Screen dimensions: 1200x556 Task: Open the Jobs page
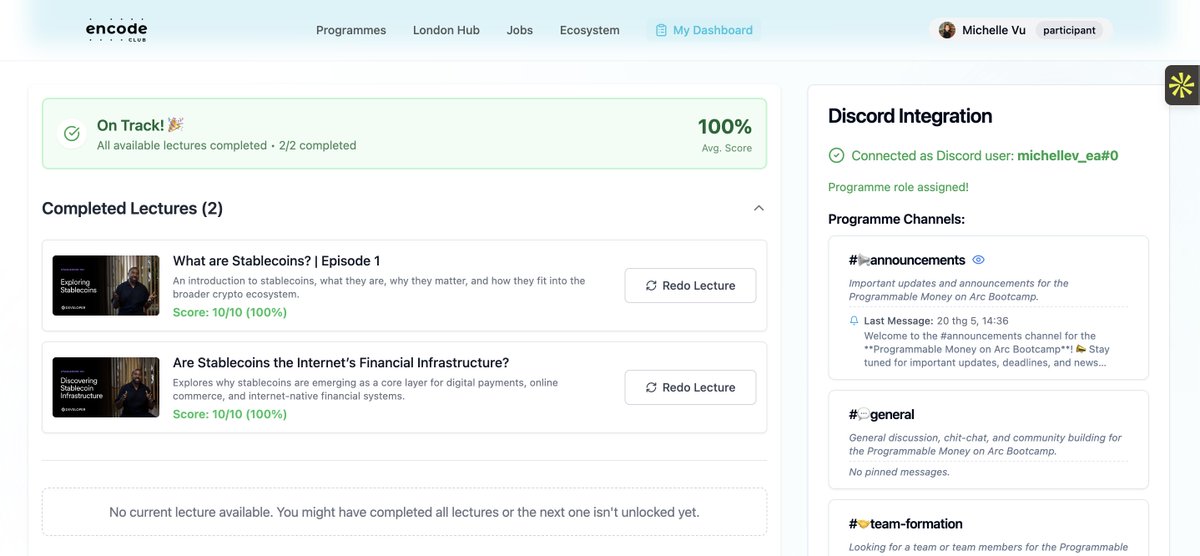point(520,30)
